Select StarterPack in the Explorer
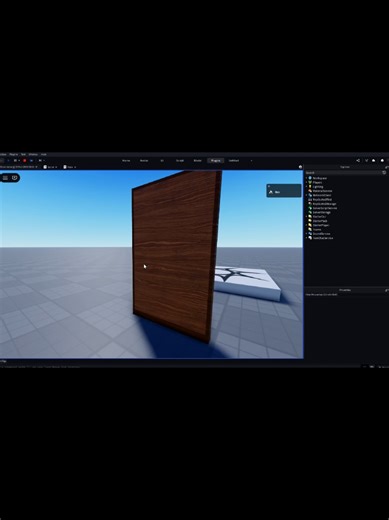 coord(320,221)
